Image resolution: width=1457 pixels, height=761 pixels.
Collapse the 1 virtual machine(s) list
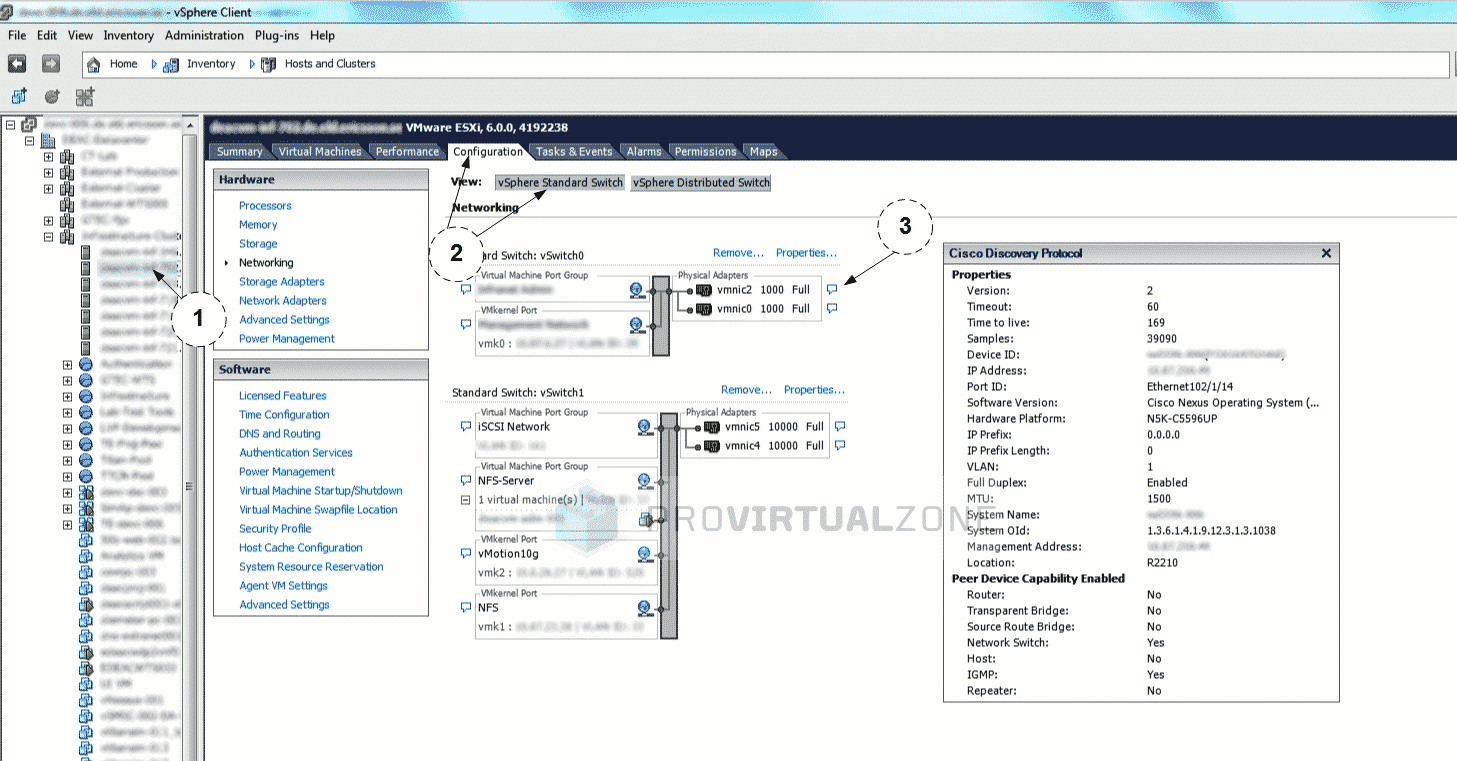[465, 500]
